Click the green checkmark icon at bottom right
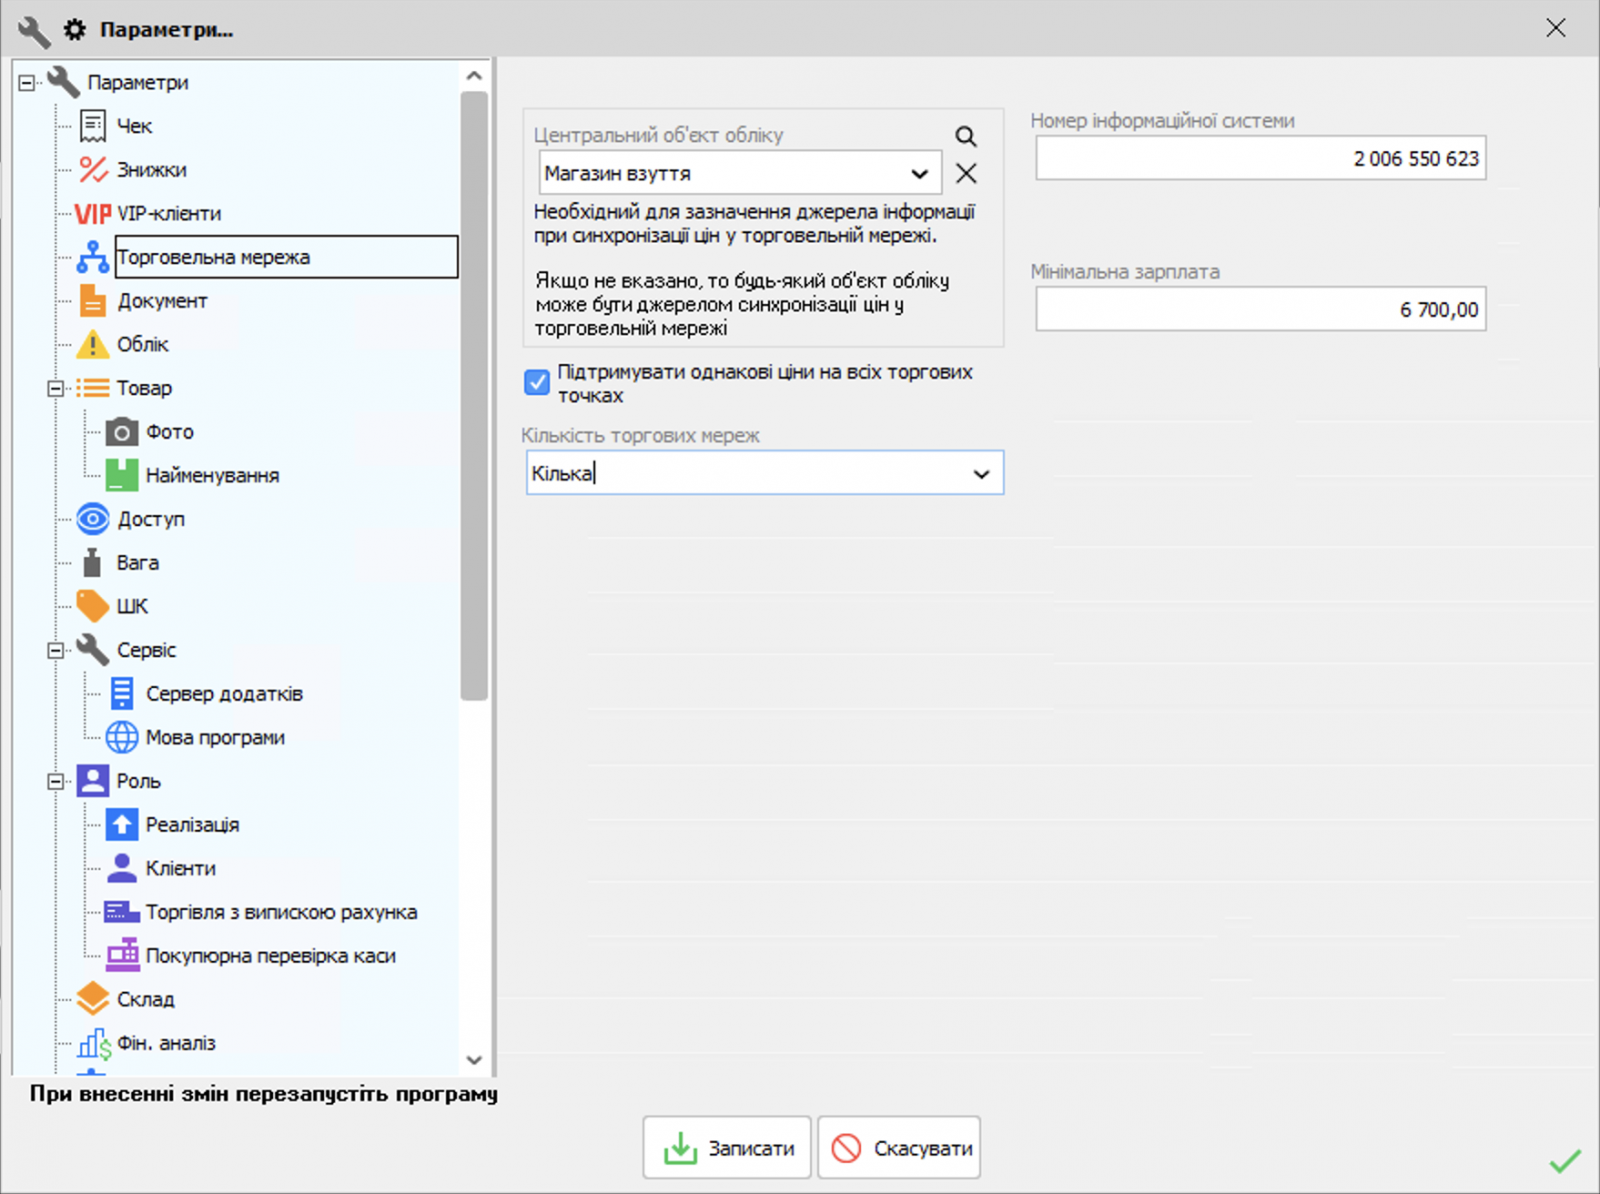The image size is (1600, 1194). point(1564,1160)
